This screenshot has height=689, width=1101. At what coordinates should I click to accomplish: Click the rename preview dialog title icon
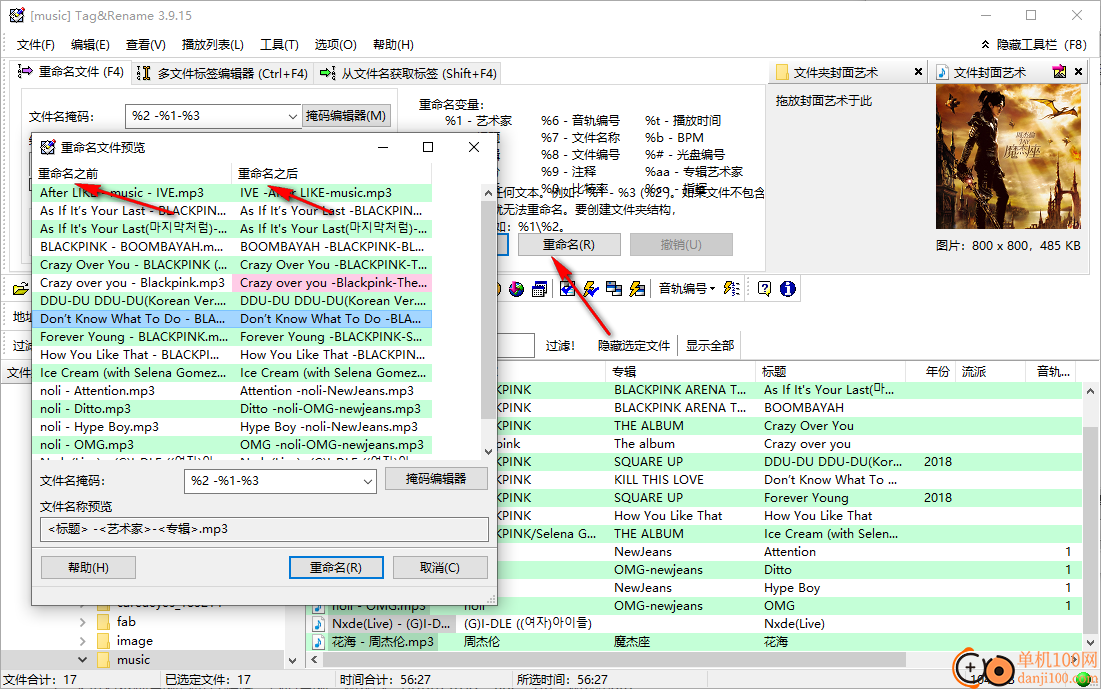click(x=48, y=147)
